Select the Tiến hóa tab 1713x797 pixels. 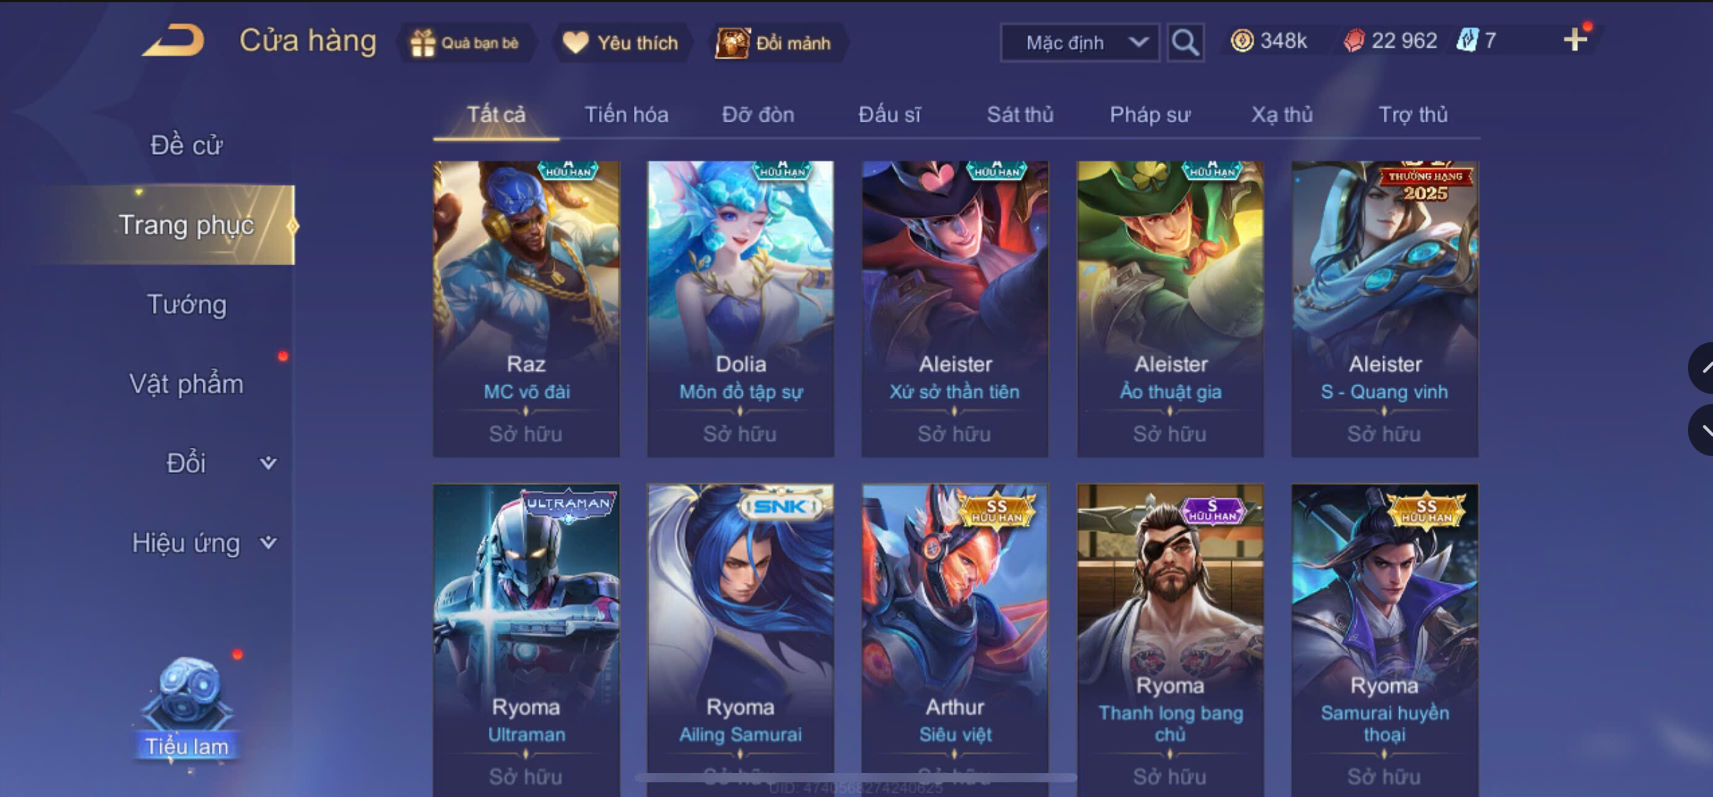pyautogui.click(x=626, y=115)
